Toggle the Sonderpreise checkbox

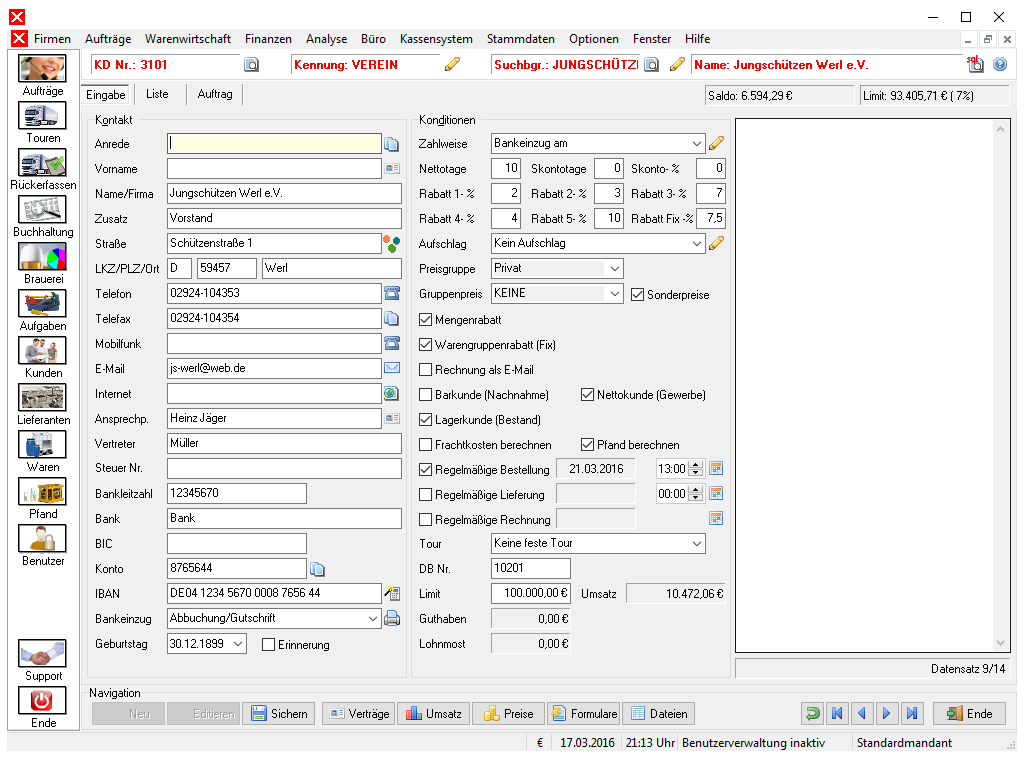click(x=637, y=294)
